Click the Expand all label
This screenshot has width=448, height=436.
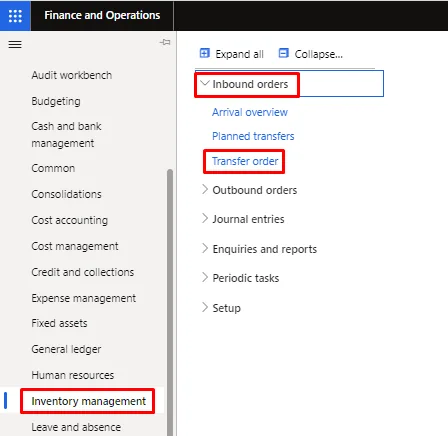click(x=239, y=54)
